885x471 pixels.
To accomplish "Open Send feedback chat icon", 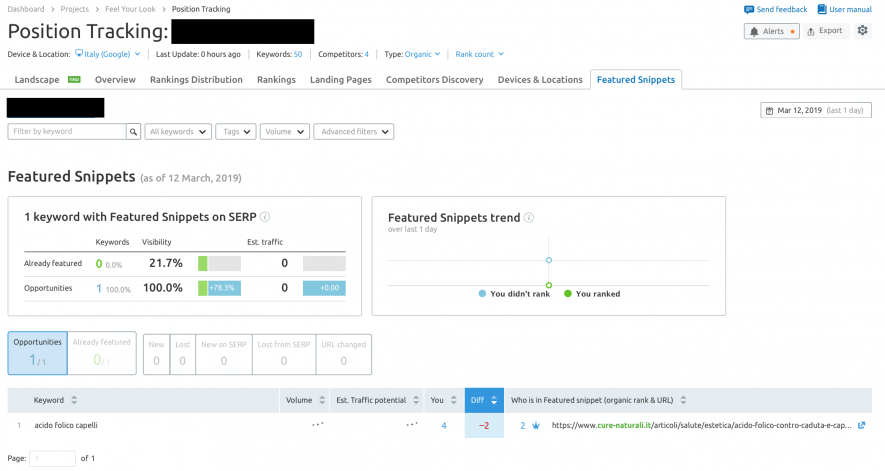I will (749, 10).
